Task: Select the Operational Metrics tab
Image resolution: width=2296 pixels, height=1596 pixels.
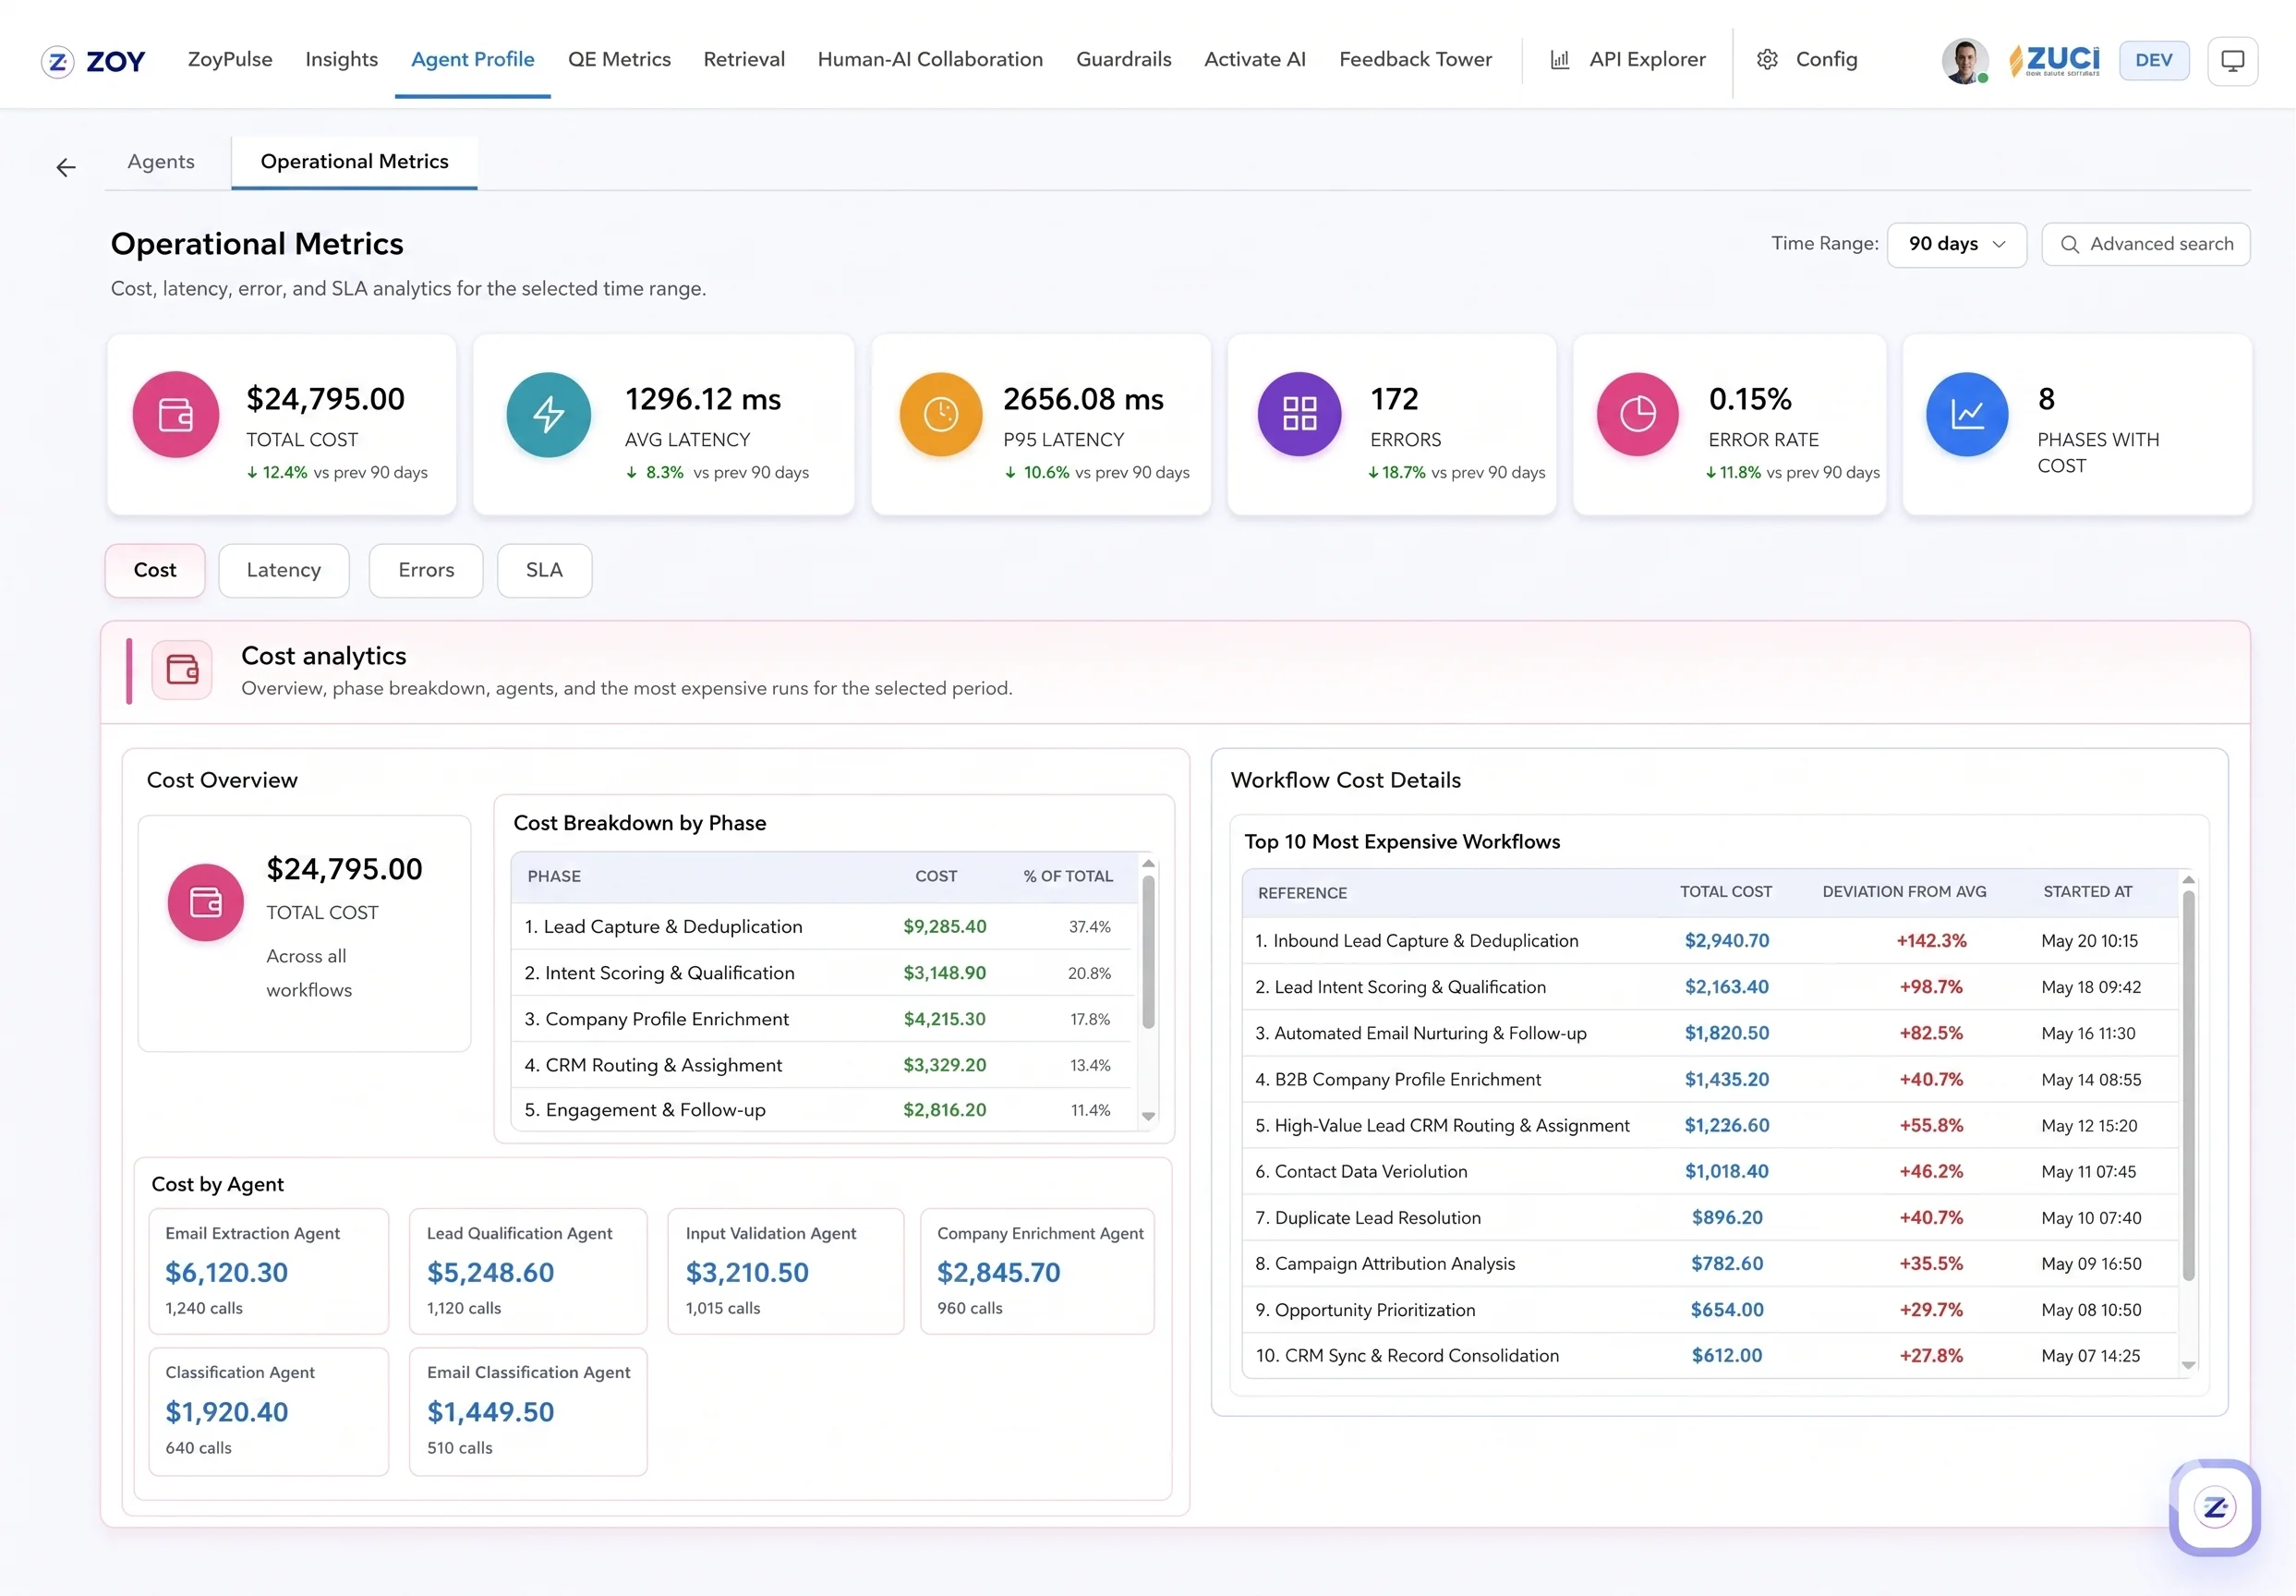Action: tap(354, 162)
